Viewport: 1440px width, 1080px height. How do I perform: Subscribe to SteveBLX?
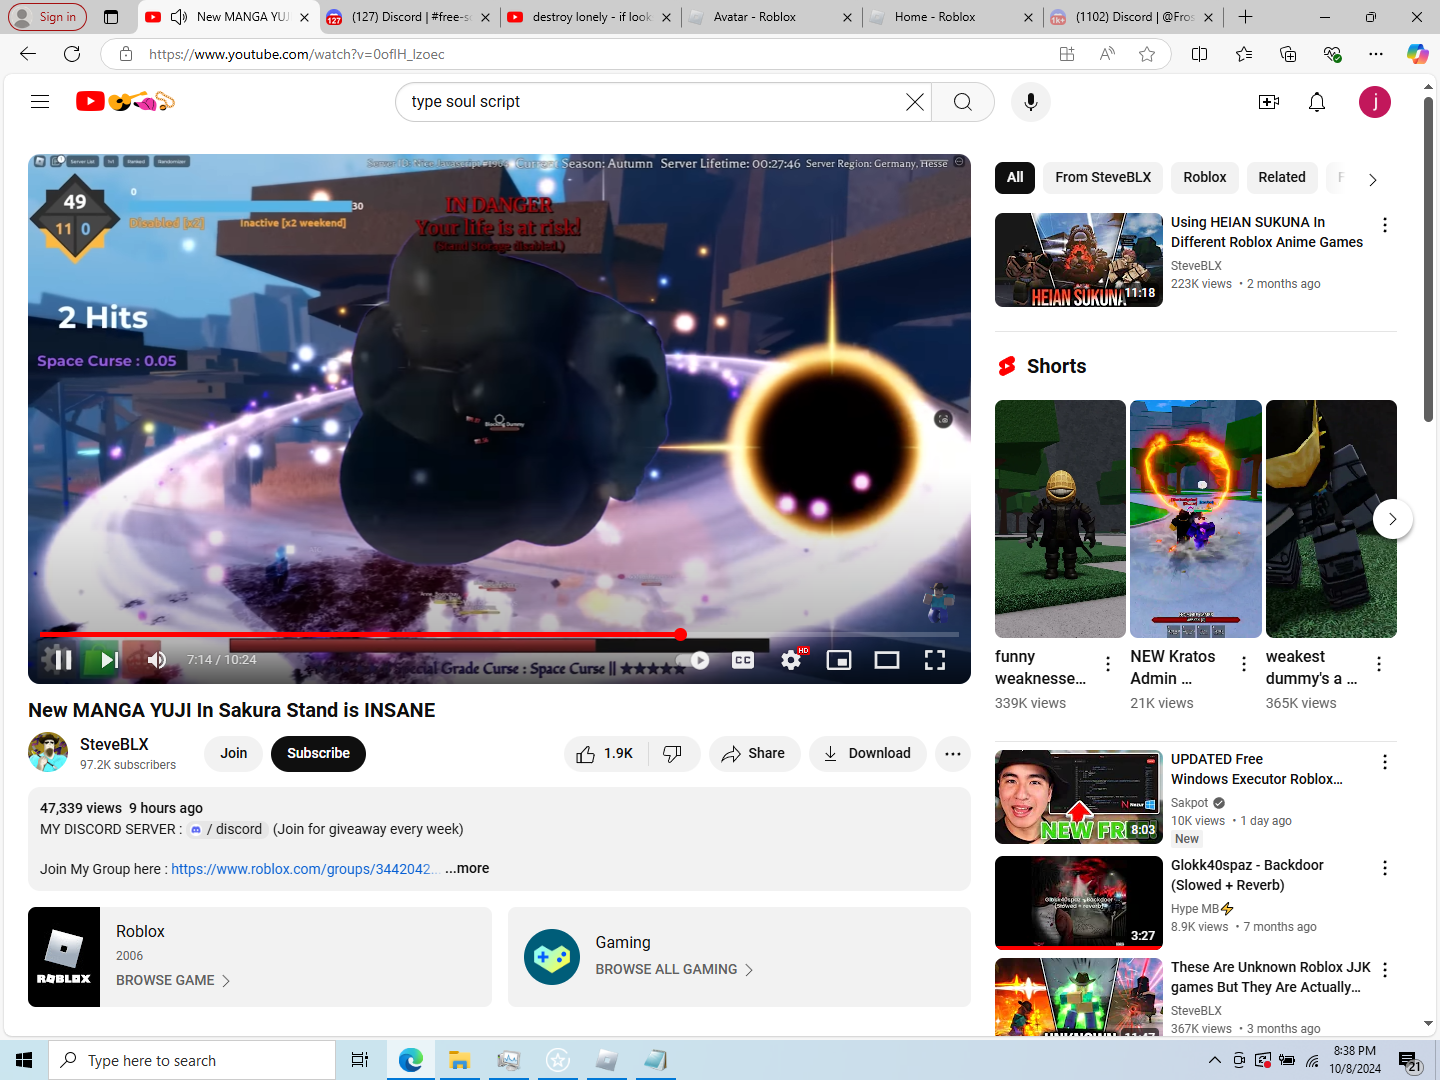318,754
